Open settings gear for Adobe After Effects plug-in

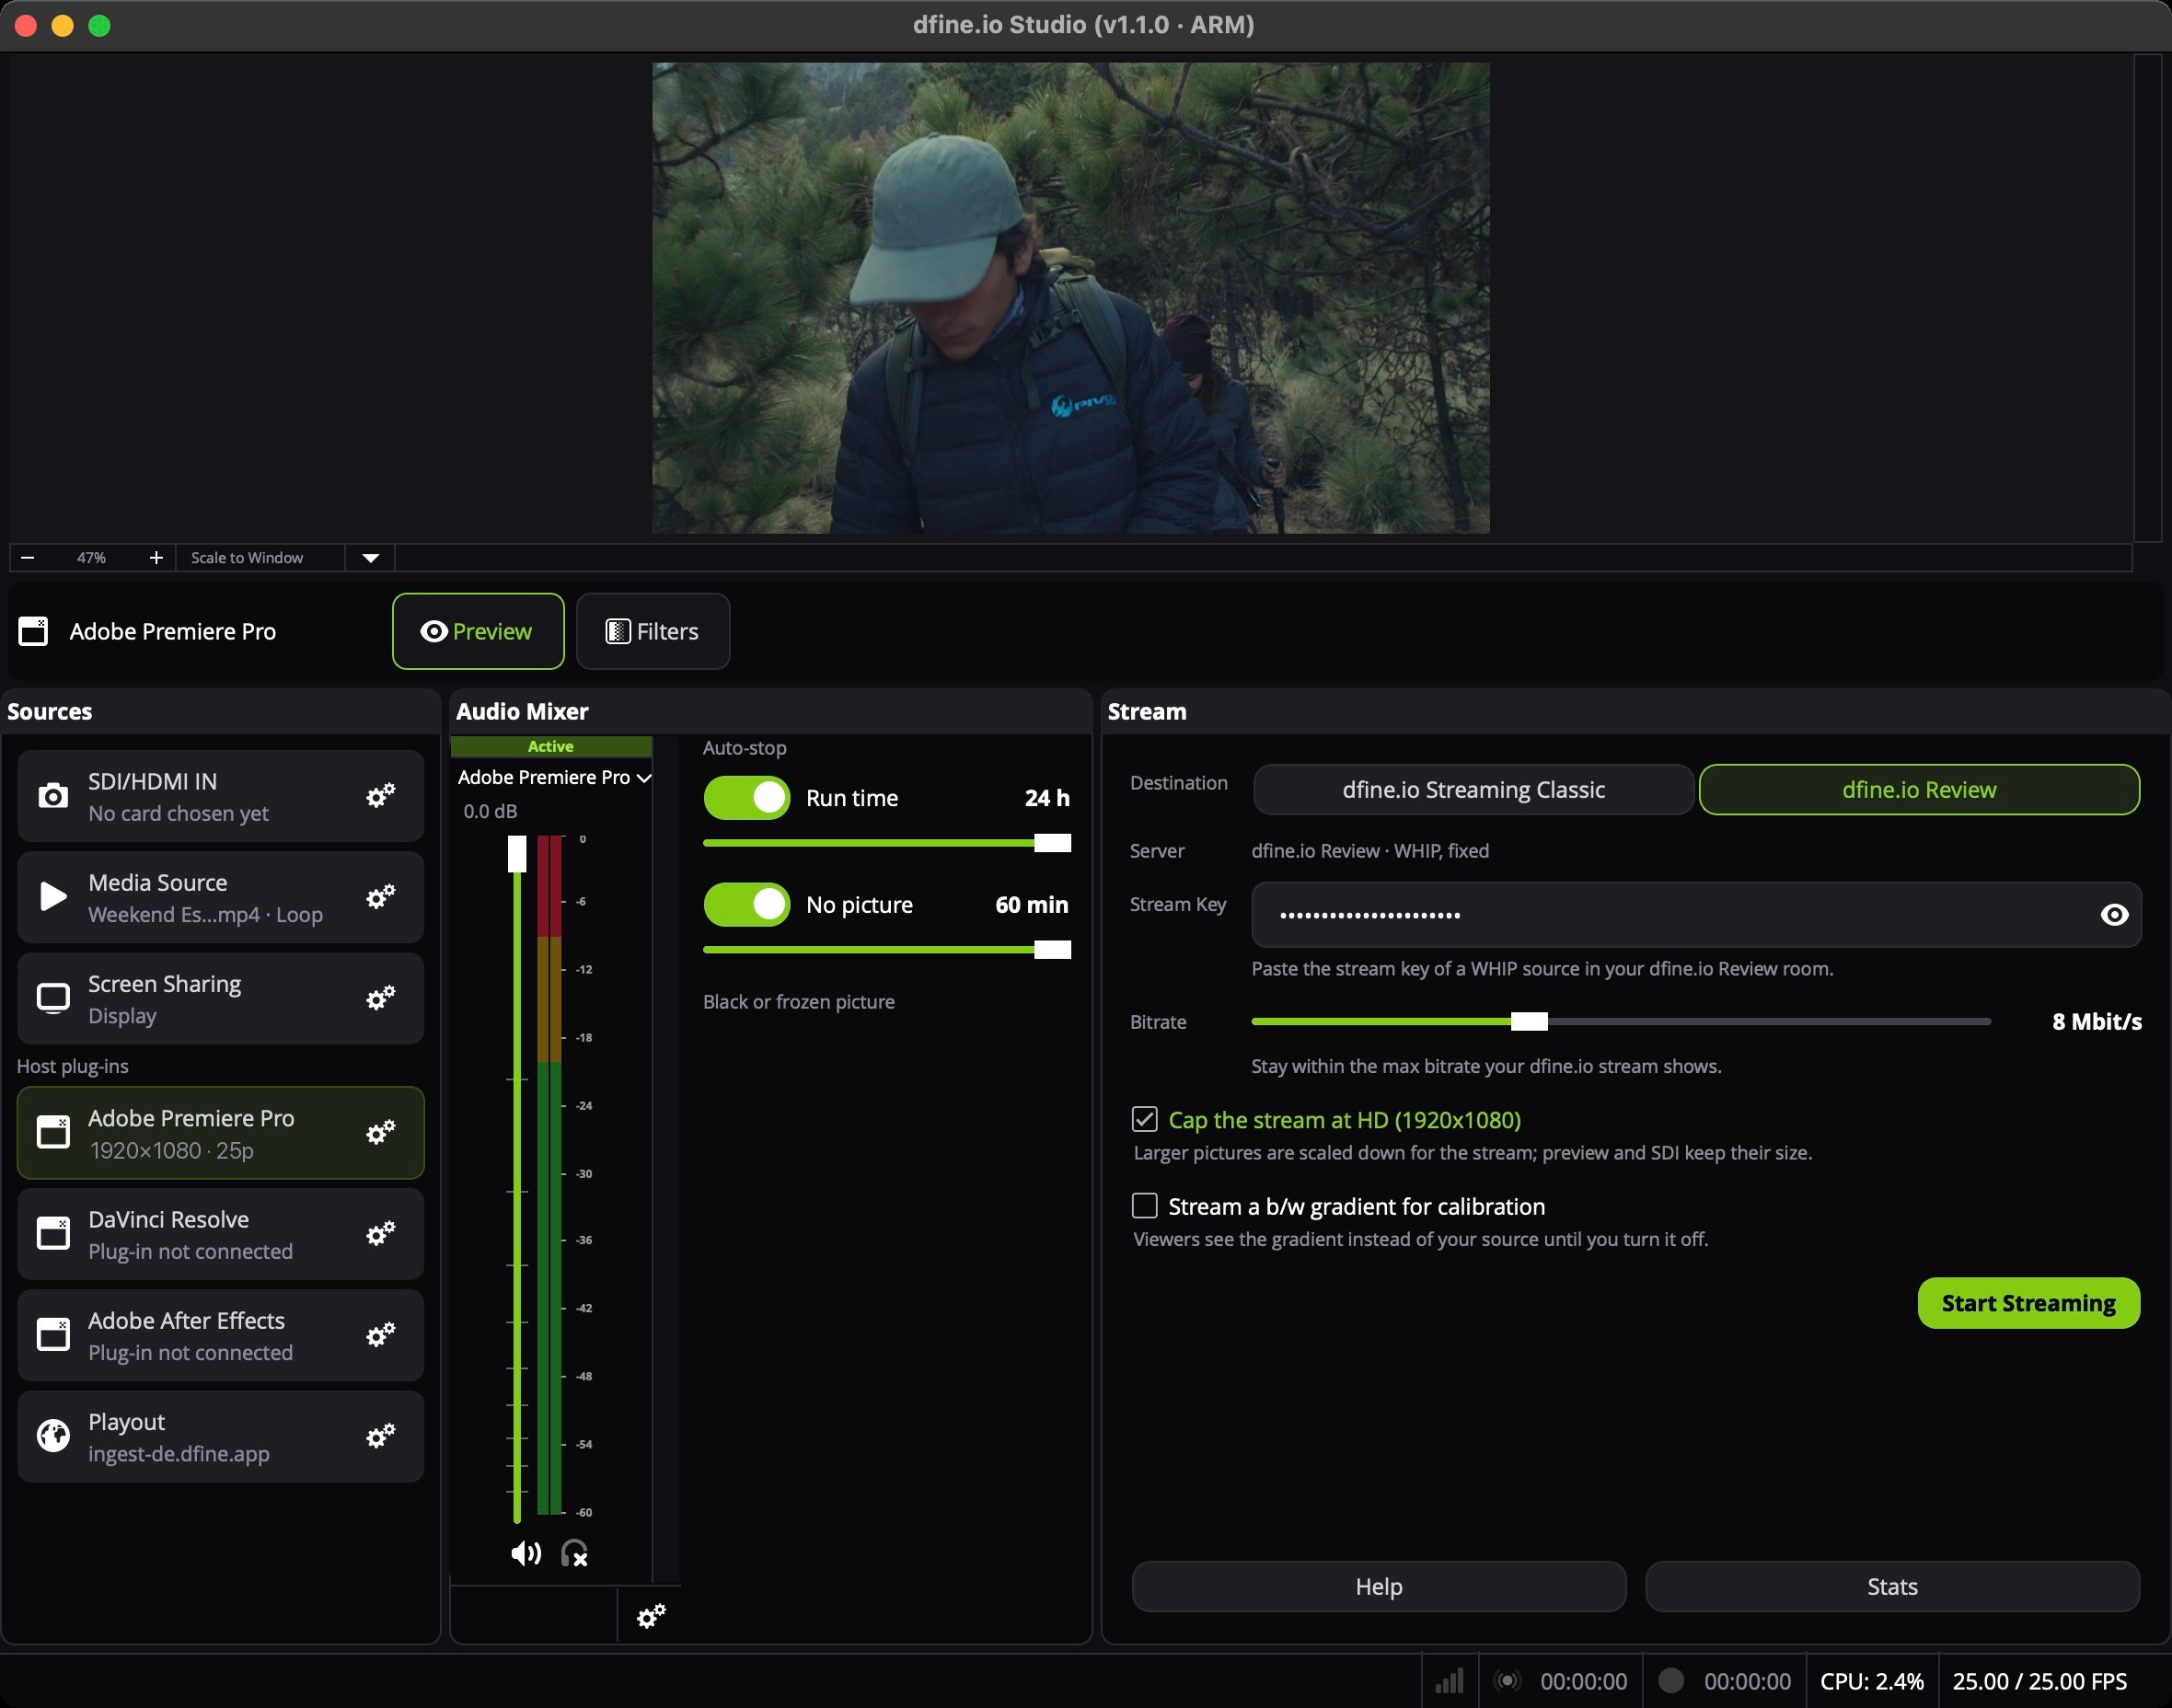[x=381, y=1335]
